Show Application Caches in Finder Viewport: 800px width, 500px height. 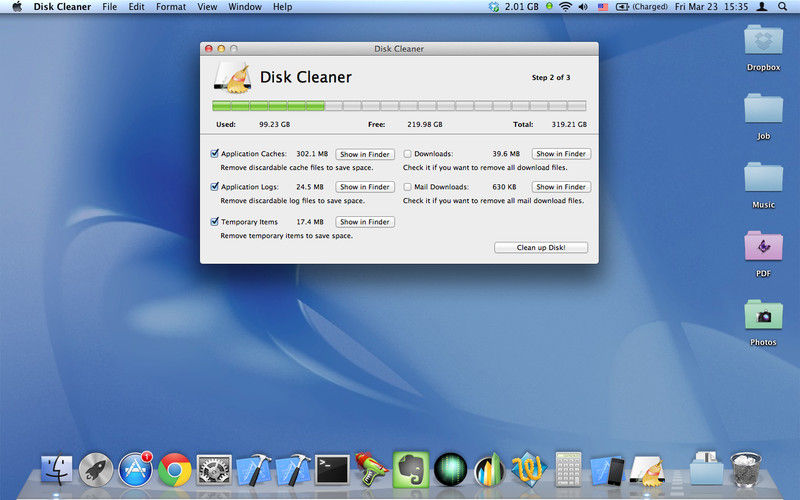point(365,154)
